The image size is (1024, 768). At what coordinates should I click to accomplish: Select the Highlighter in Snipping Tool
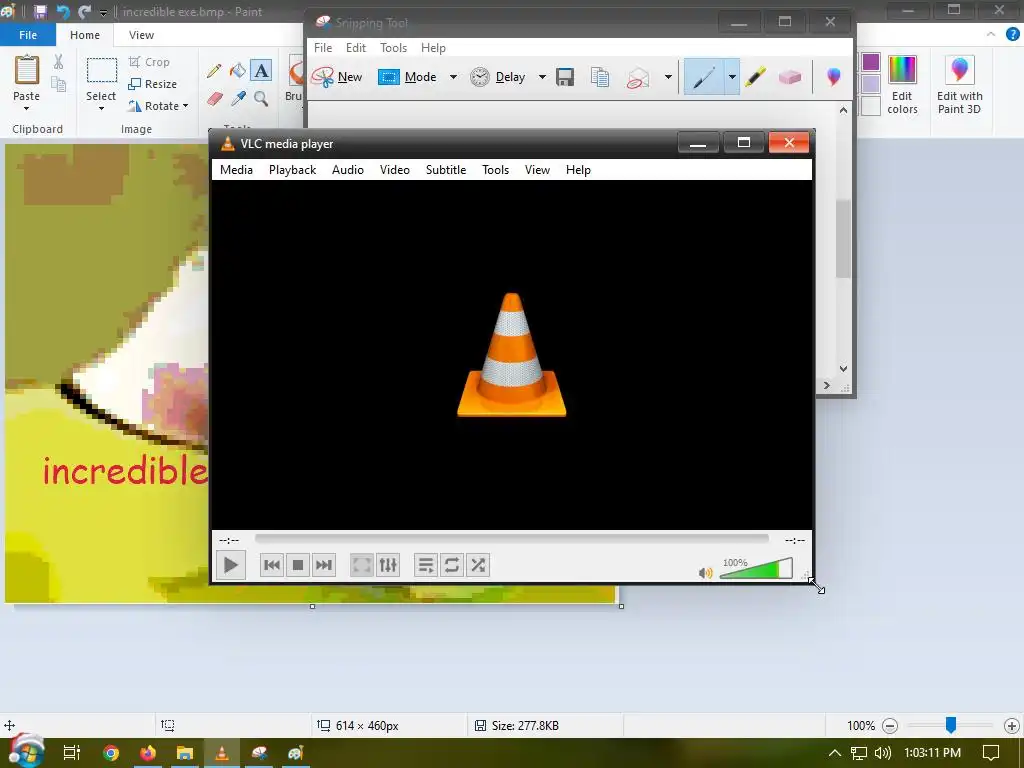click(755, 77)
